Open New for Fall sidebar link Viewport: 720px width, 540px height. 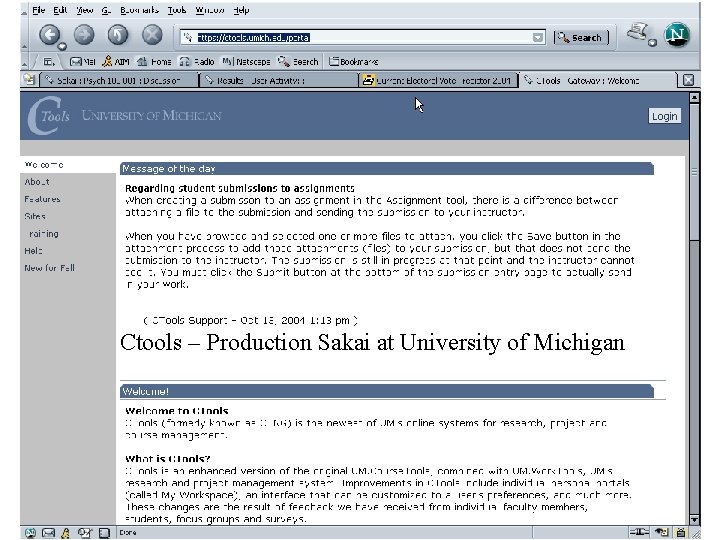click(50, 268)
